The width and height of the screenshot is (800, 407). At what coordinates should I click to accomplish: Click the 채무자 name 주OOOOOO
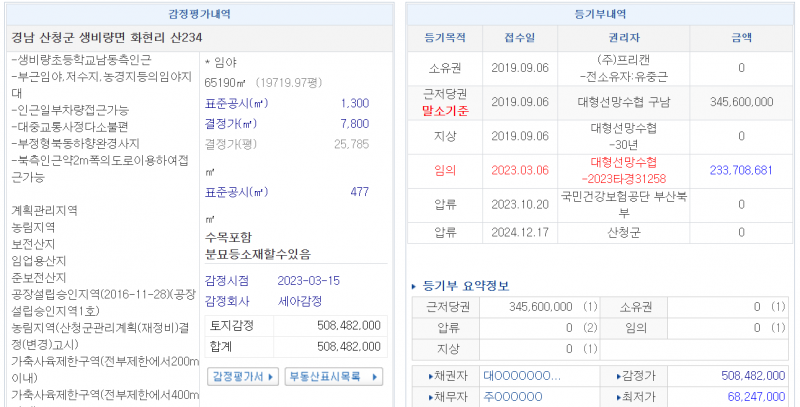[x=514, y=397]
